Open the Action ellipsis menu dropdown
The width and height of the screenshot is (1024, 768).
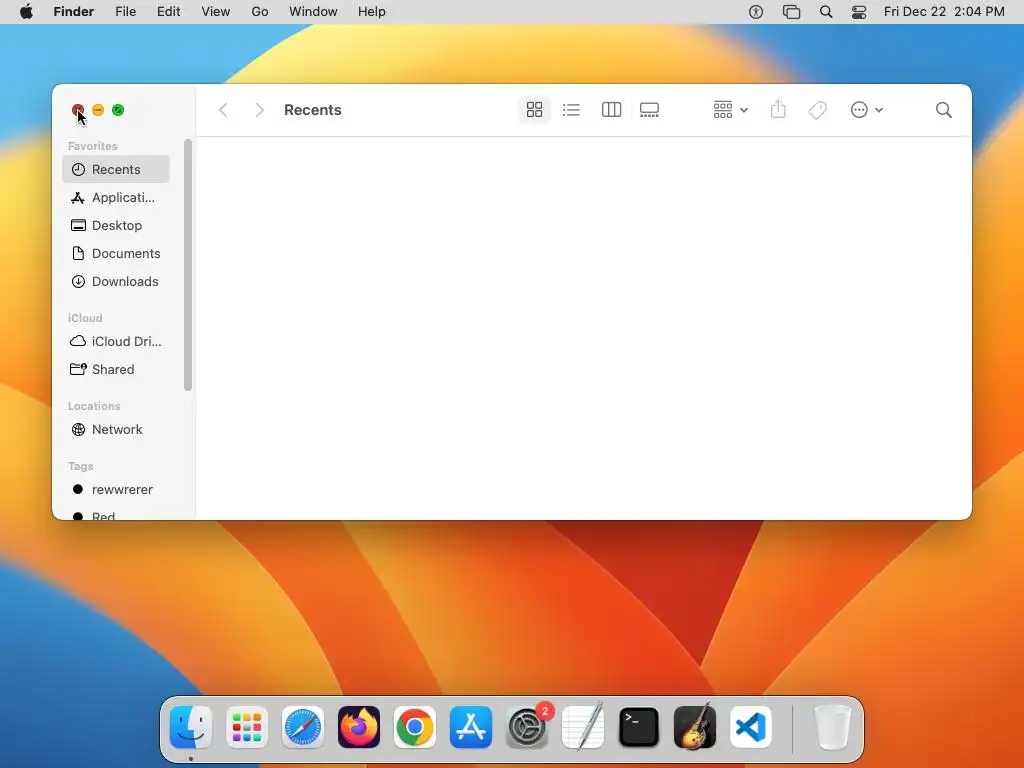867,110
